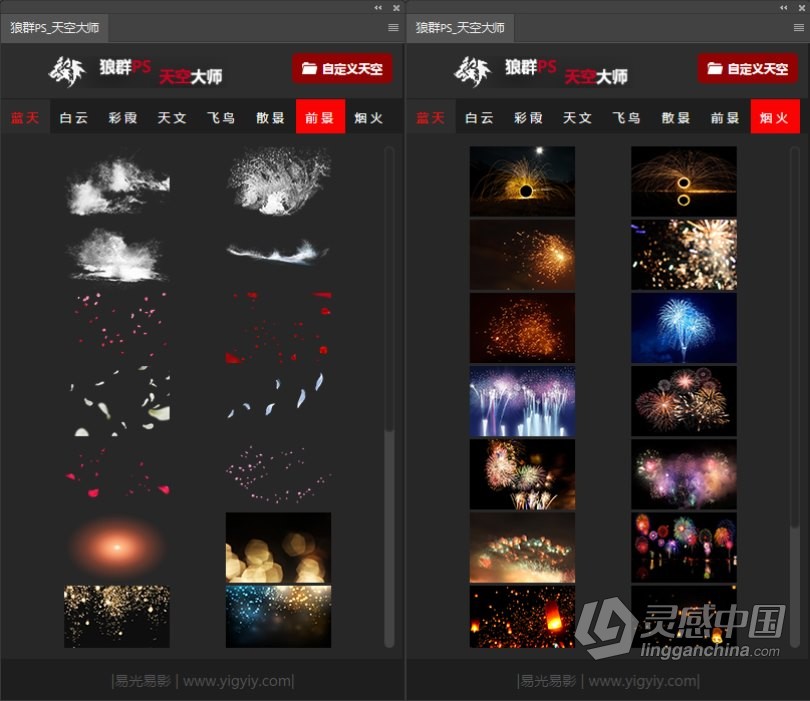The image size is (810, 701).
Task: Apply the floating sky lanterns thumbnail
Action: click(x=522, y=617)
